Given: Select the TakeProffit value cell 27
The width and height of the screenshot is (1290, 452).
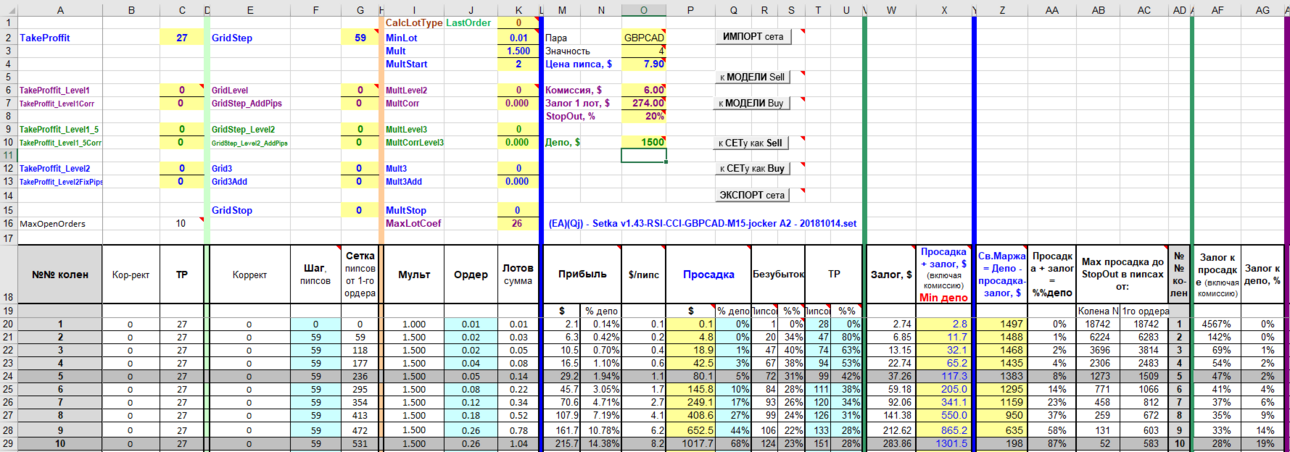Looking at the screenshot, I should click(x=181, y=37).
